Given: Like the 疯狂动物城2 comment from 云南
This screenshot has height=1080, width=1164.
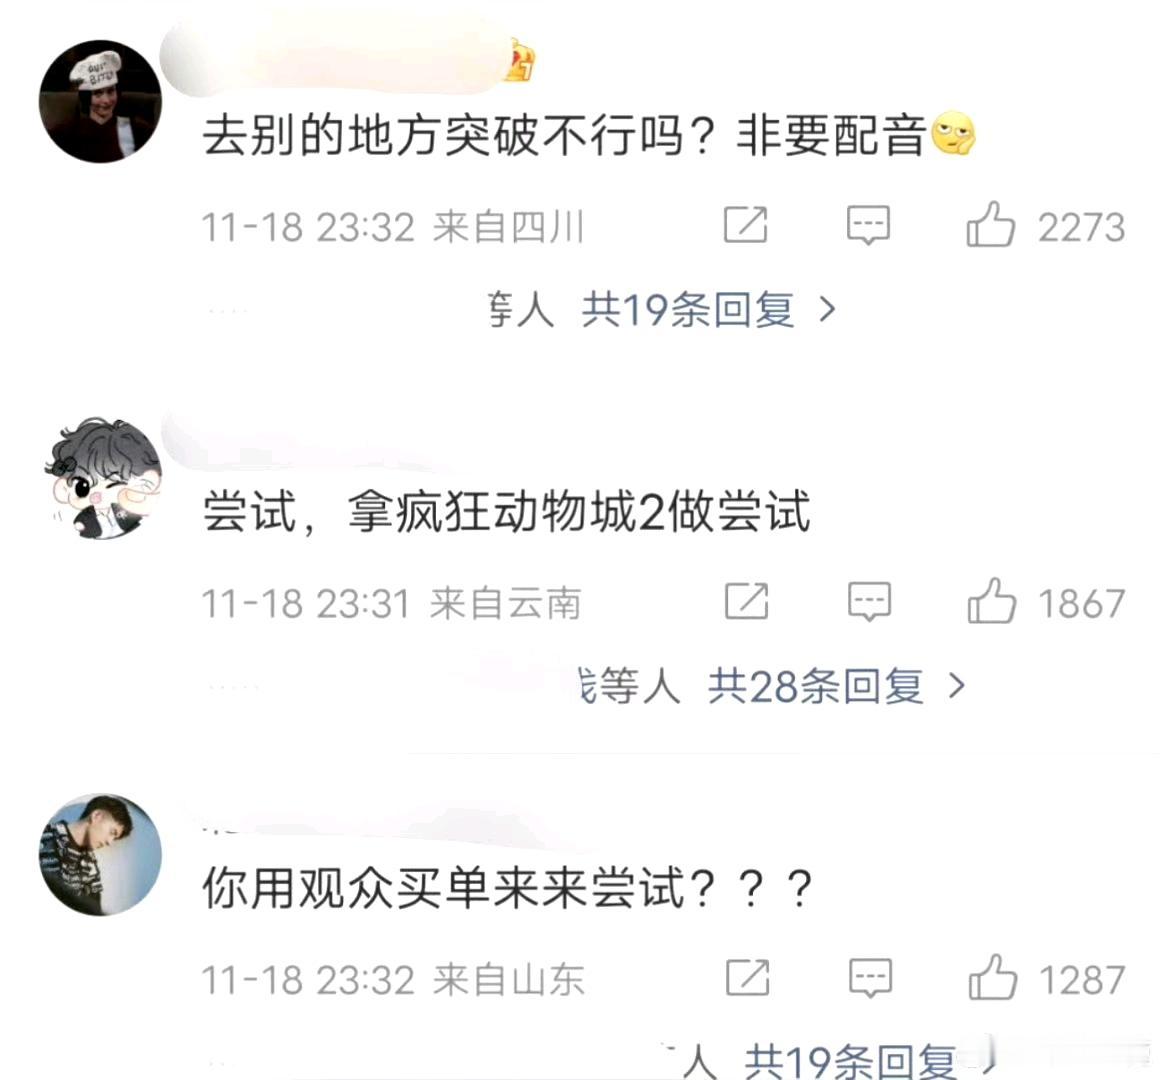Looking at the screenshot, I should pos(992,600).
